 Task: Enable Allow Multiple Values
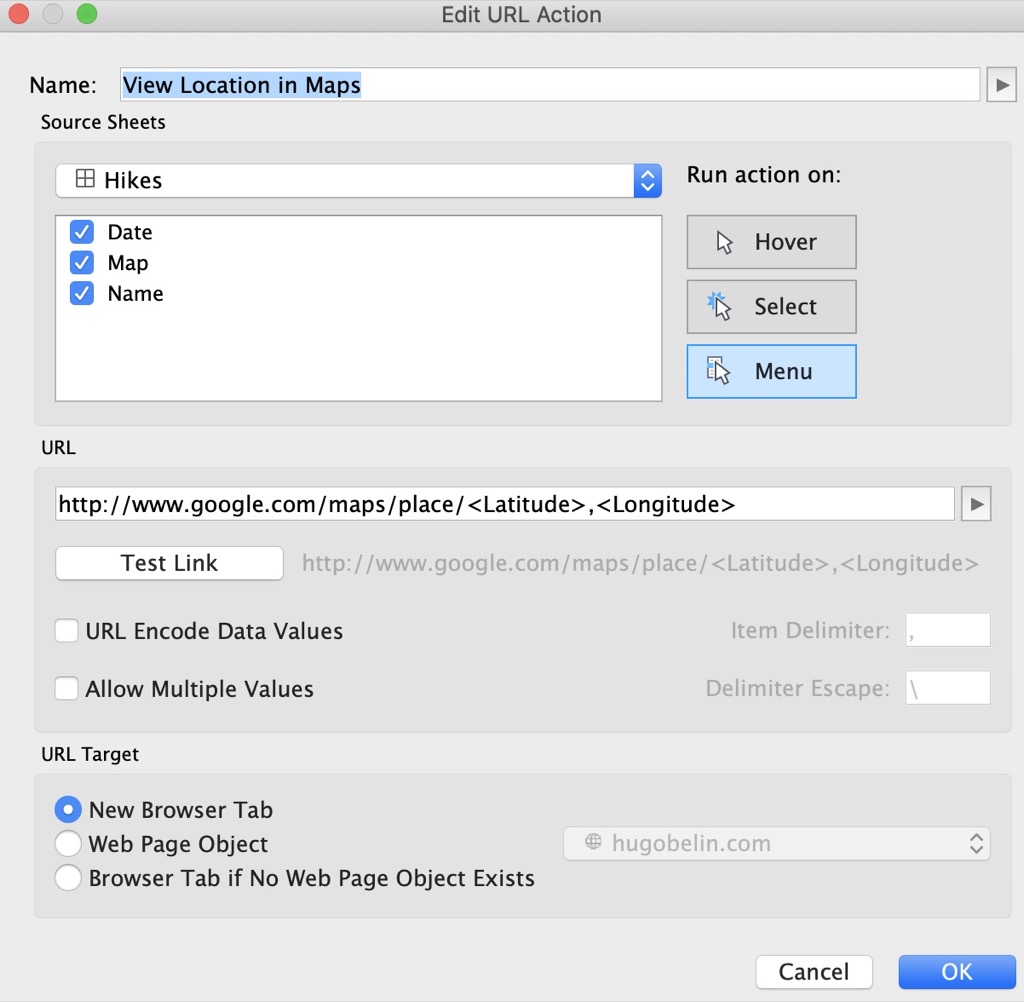pyautogui.click(x=66, y=688)
